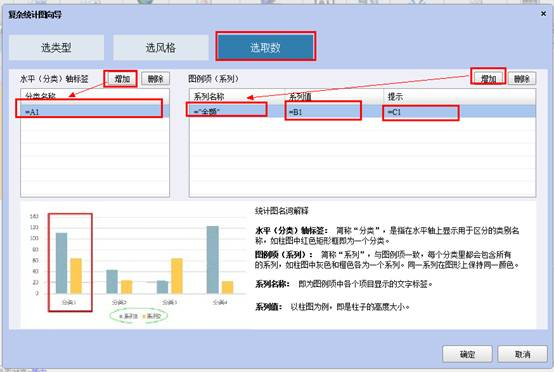
Task: Click 增加 for category axis labels
Action: point(122,79)
